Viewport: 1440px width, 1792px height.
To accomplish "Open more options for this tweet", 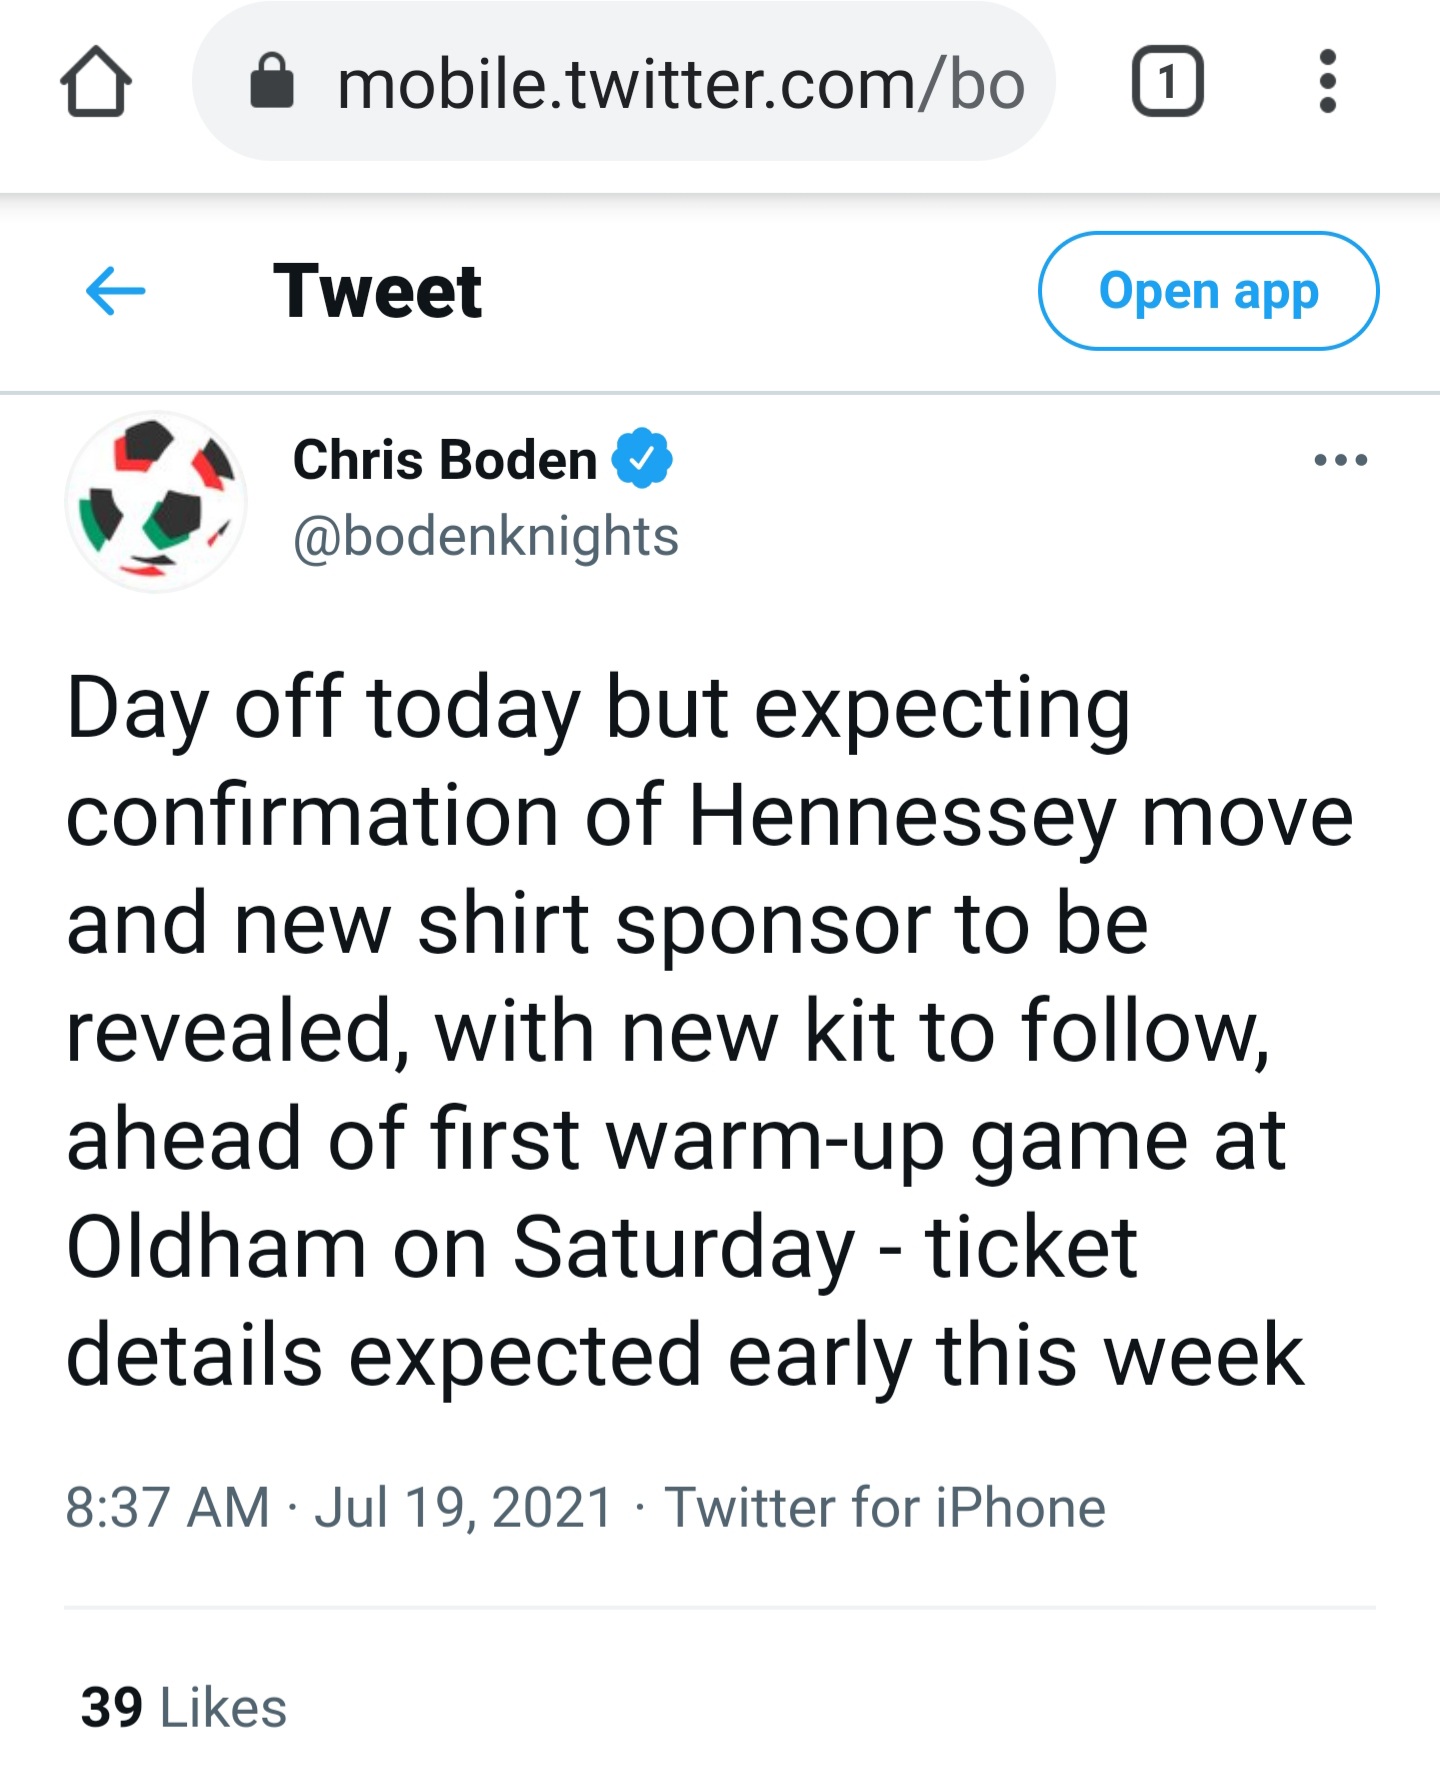I will [1340, 460].
